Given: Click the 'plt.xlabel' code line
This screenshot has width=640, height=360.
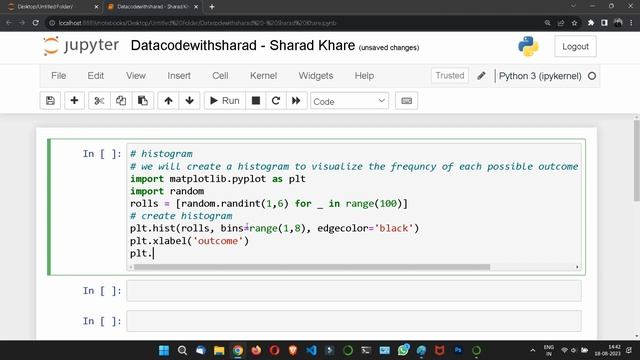Looking at the screenshot, I should point(189,241).
